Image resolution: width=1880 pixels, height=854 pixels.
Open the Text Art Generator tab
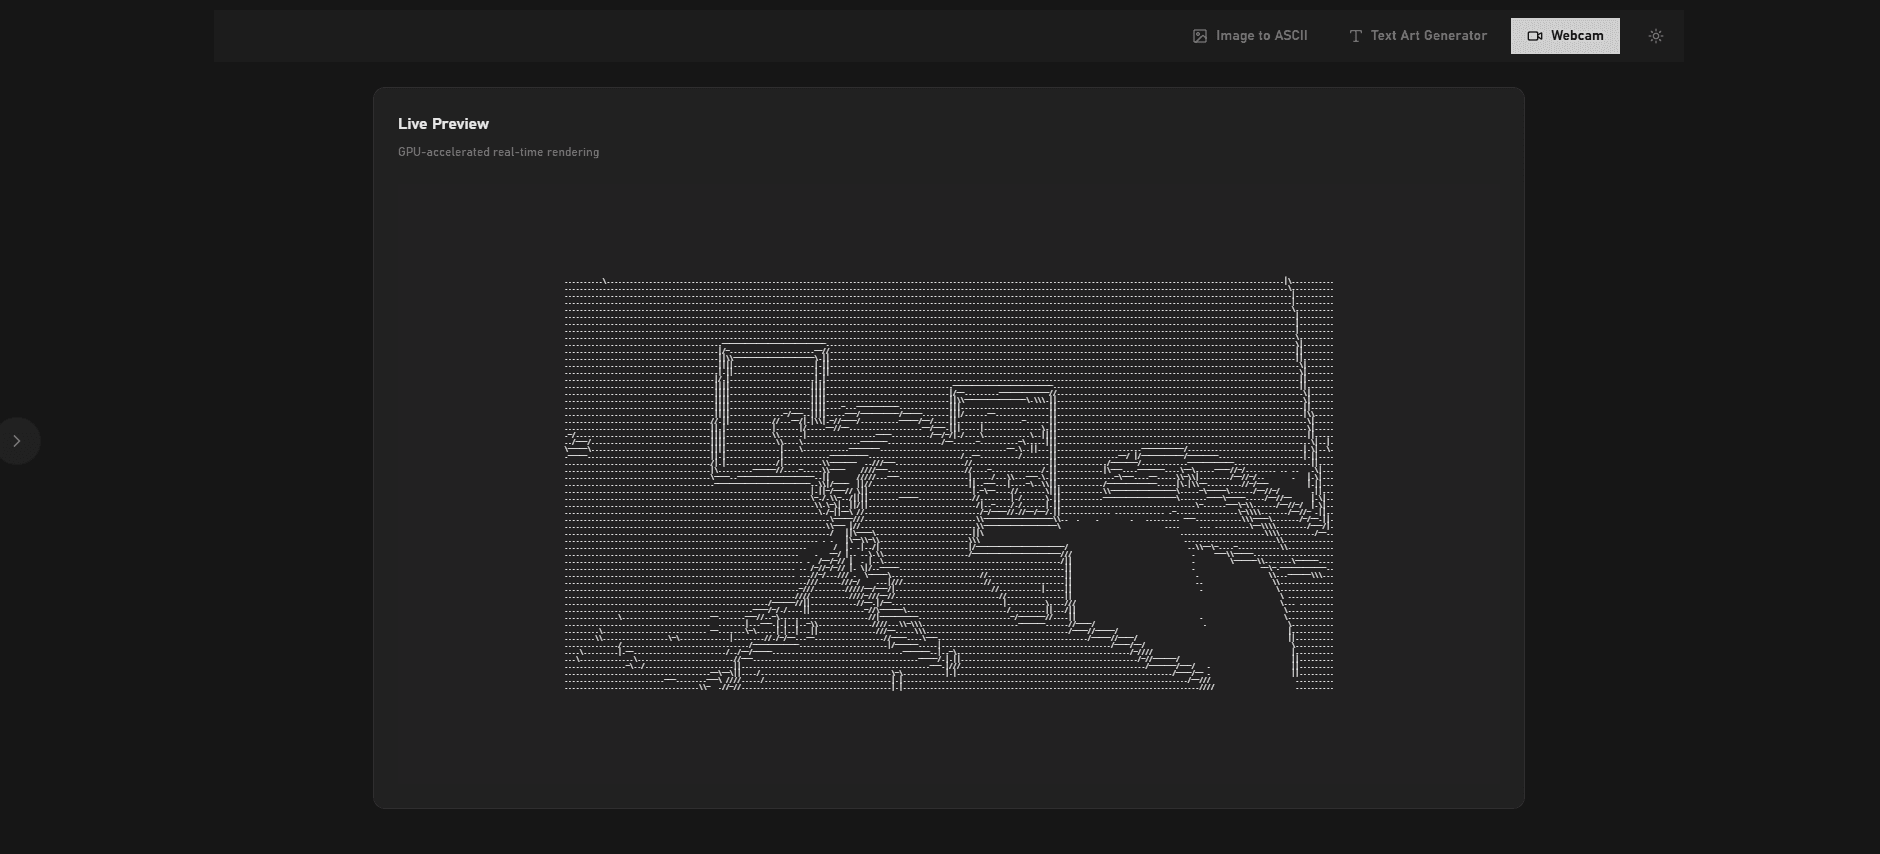coord(1428,36)
